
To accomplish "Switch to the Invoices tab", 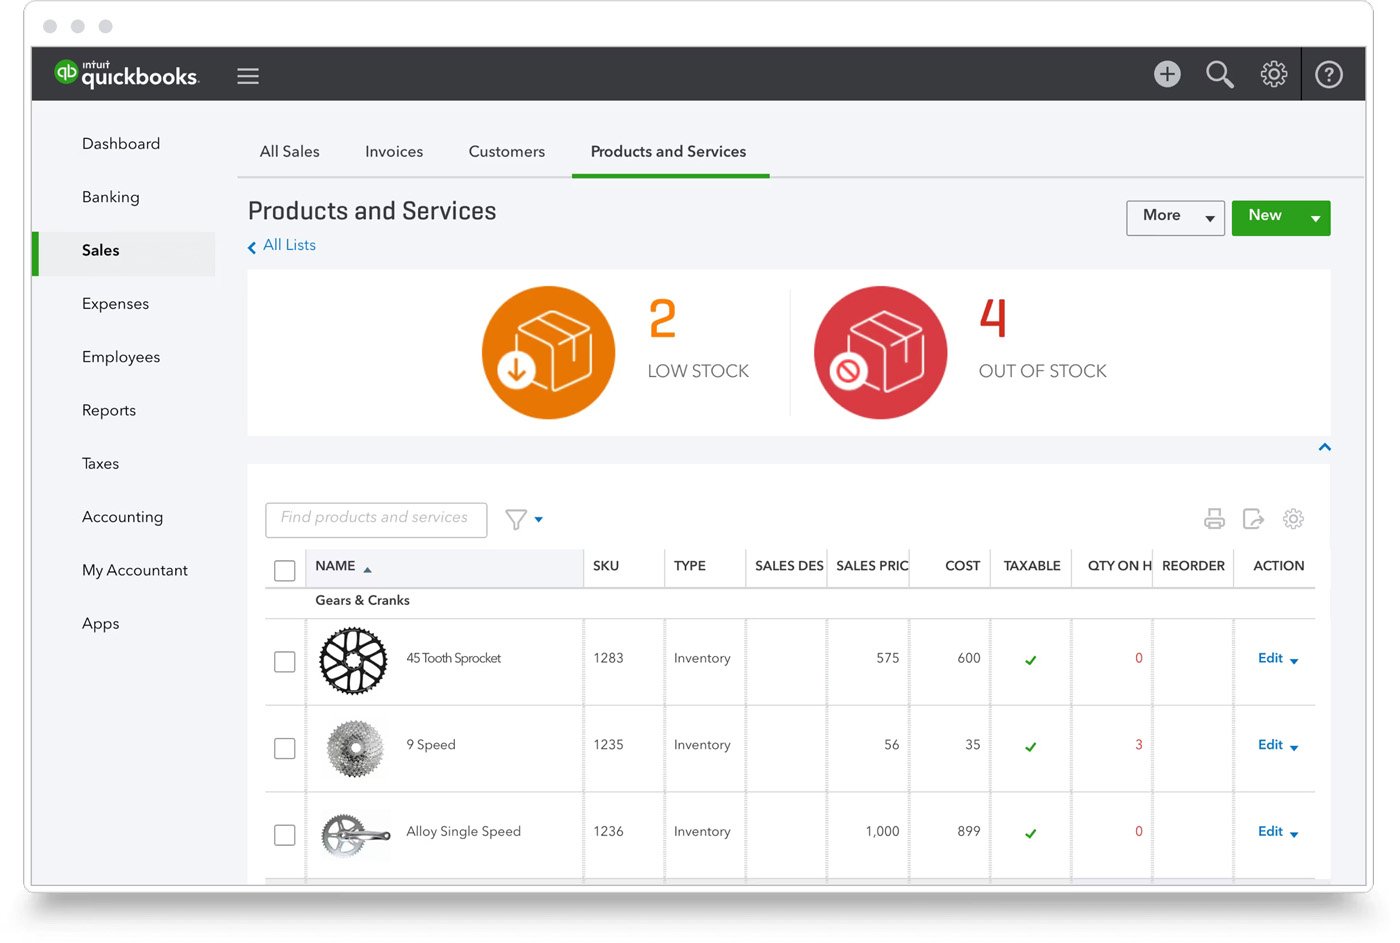I will click(x=394, y=152).
